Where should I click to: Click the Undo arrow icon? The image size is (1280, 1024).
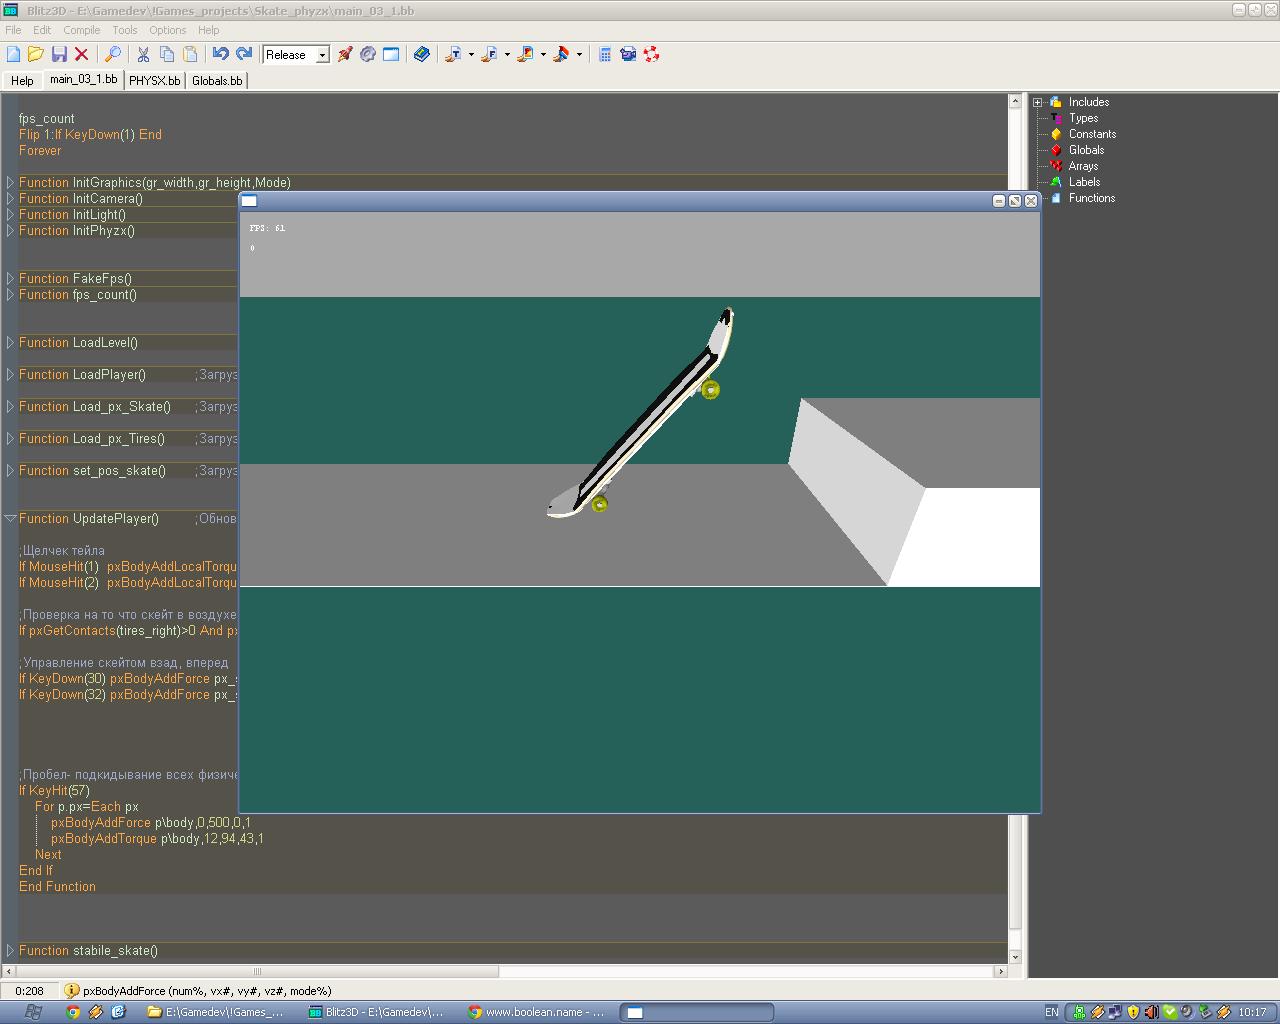coord(221,54)
